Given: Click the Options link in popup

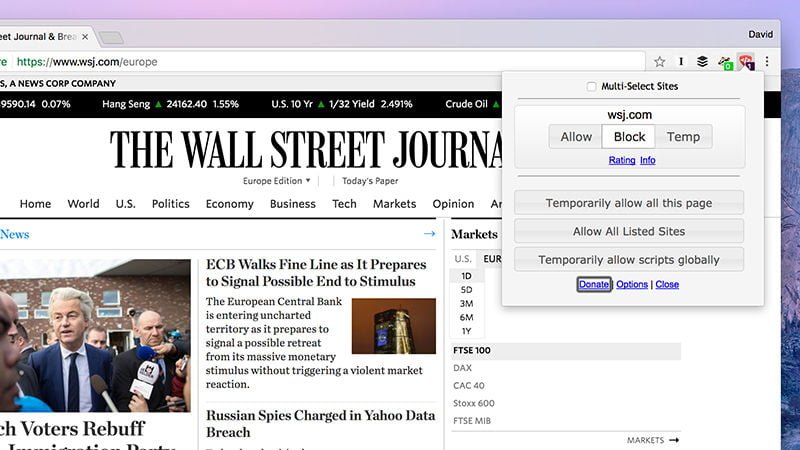Looking at the screenshot, I should 632,285.
